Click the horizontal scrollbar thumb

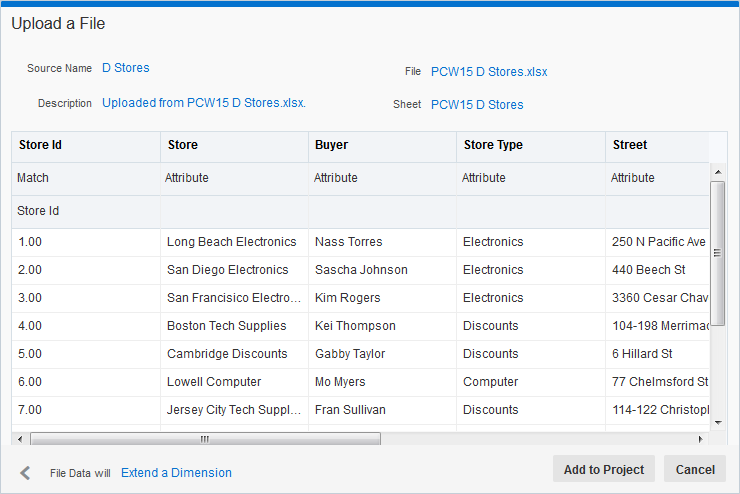tap(205, 439)
